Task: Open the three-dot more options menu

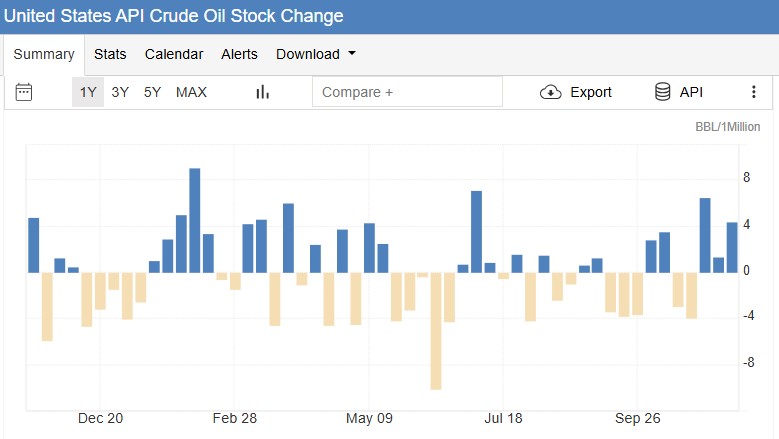Action: 753,92
